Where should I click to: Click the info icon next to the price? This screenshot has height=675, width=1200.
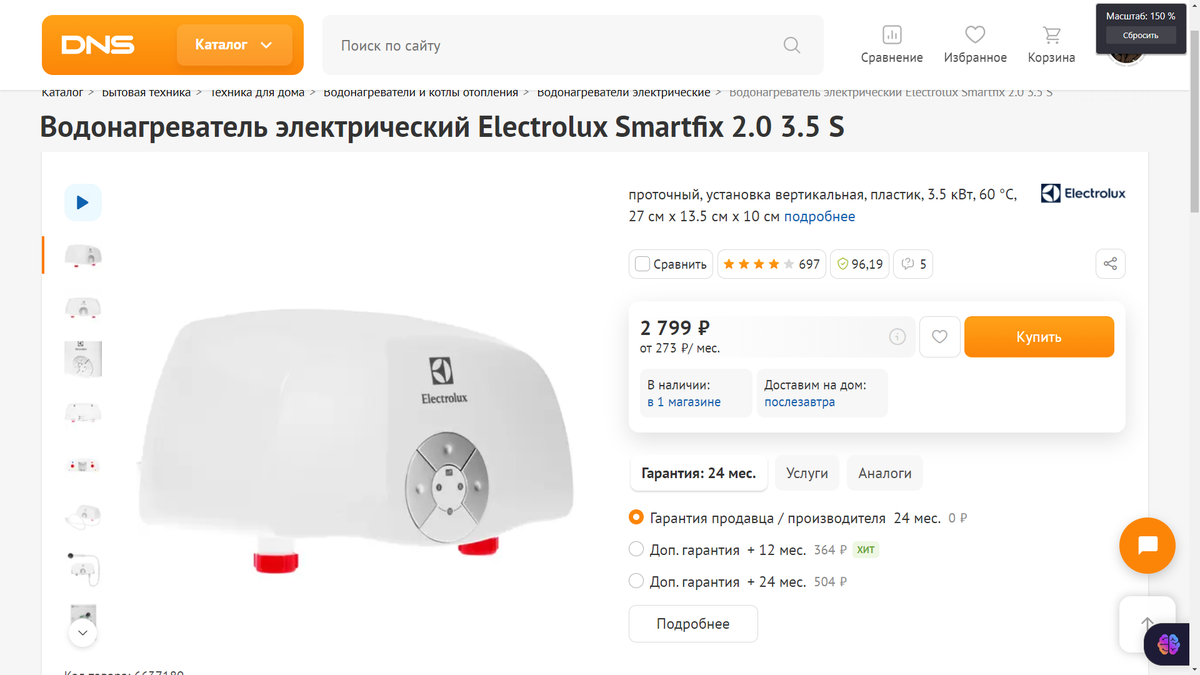click(897, 336)
